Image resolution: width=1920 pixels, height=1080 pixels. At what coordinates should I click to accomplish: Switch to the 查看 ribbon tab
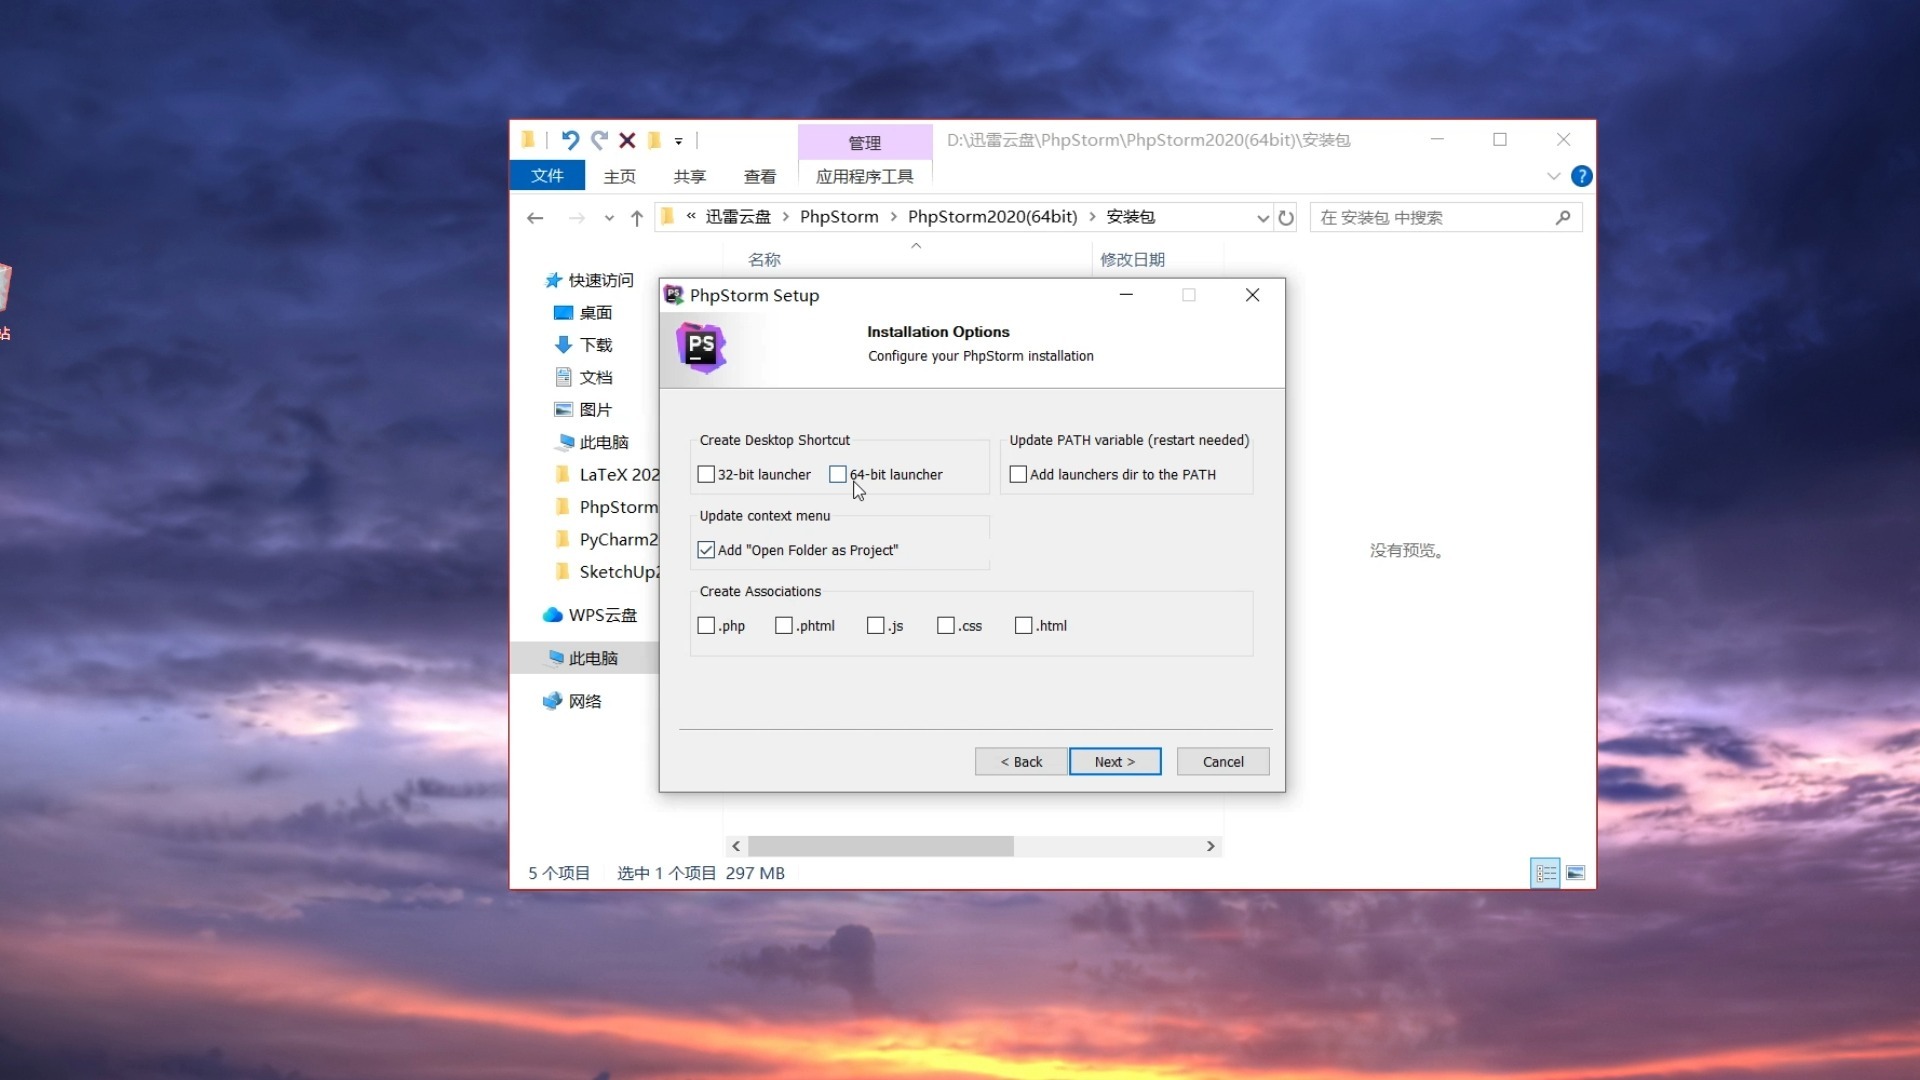pos(759,176)
